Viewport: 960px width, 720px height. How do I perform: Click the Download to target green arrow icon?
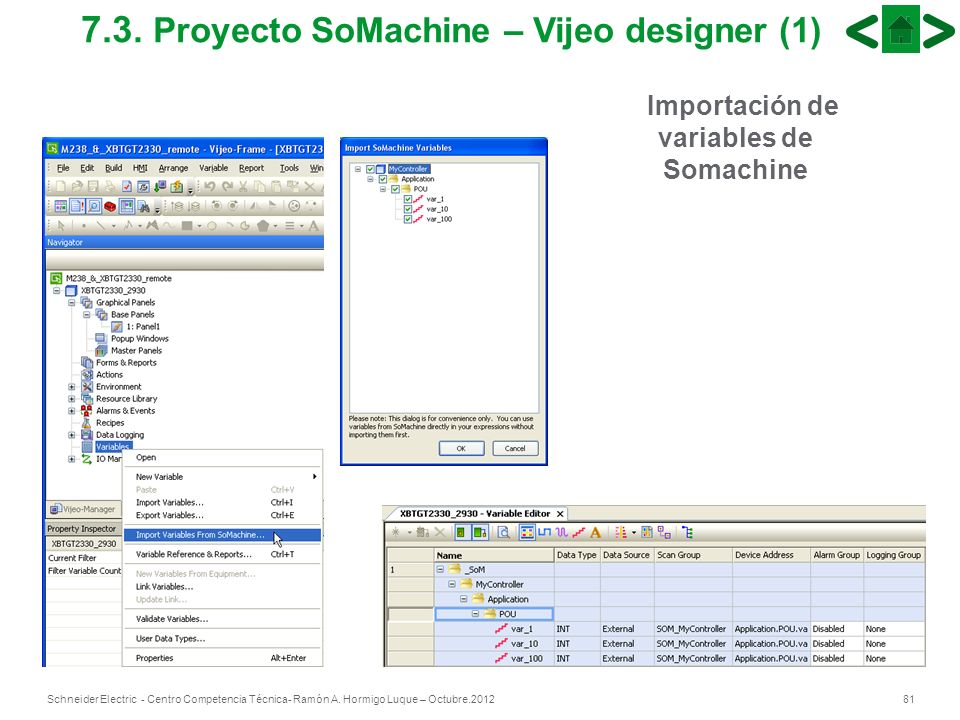click(160, 187)
